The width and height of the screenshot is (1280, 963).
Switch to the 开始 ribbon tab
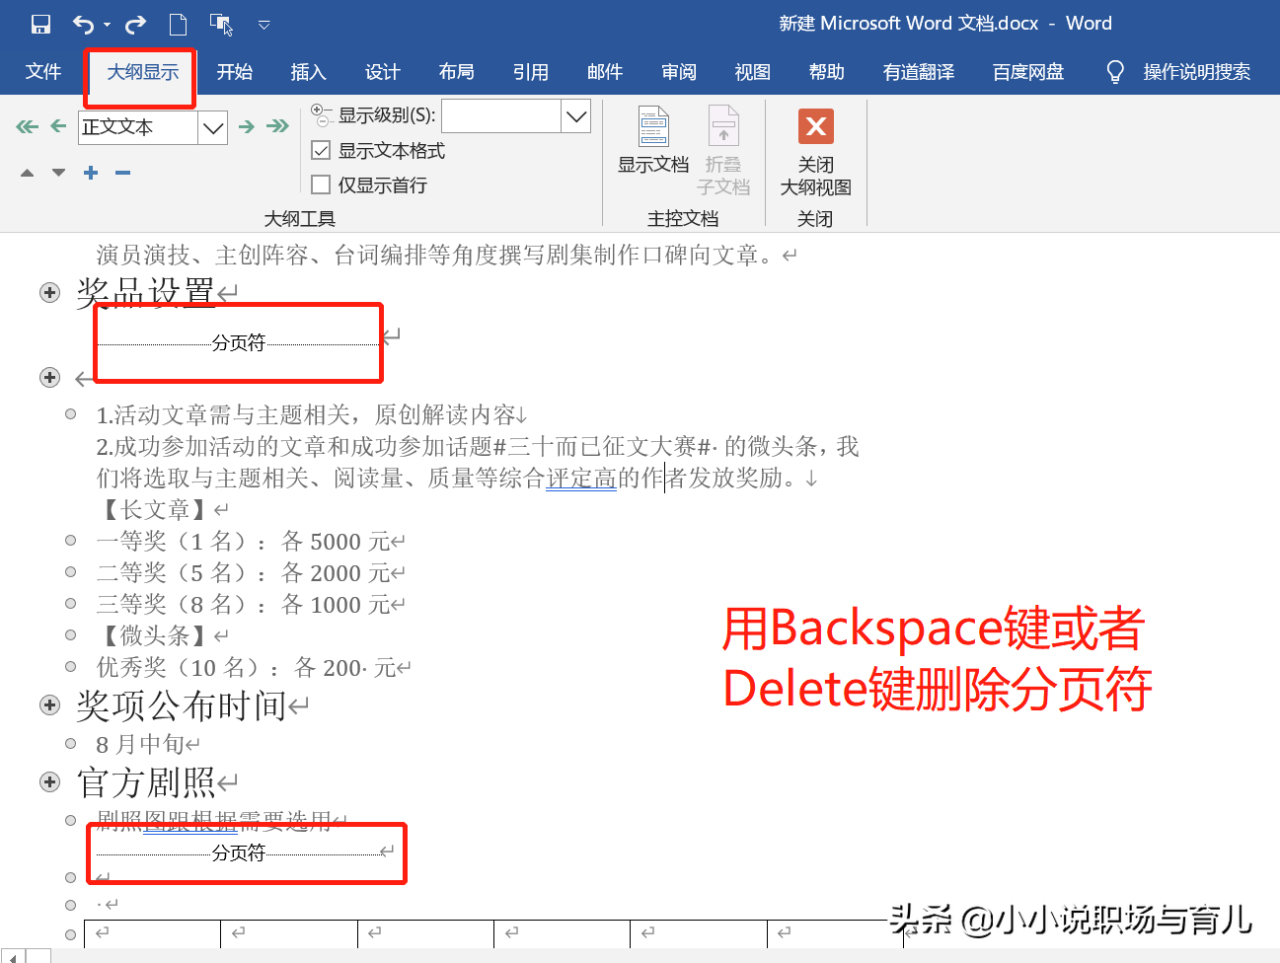(234, 72)
